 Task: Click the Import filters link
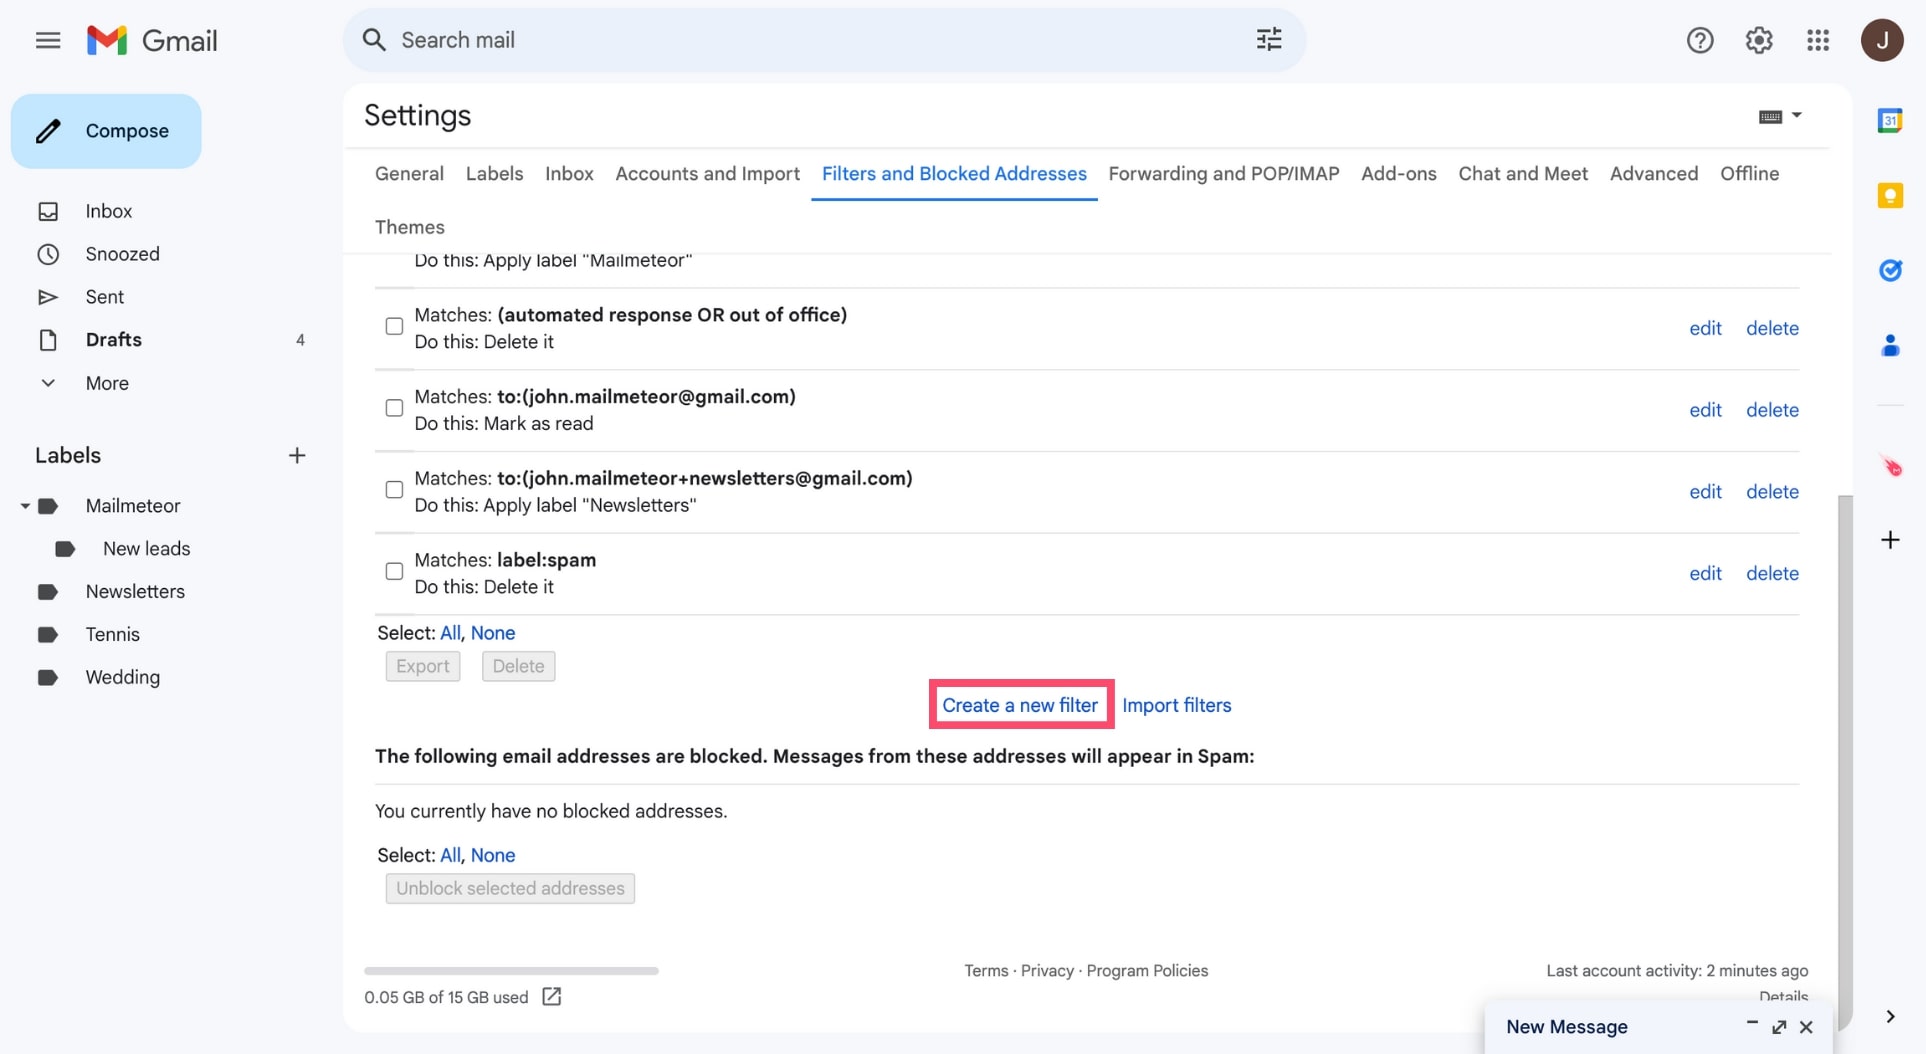[1177, 705]
